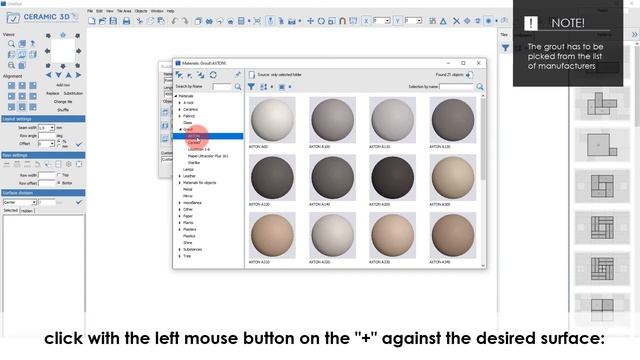
Task: Click the blue left triangle under view preview
Action: pos(49,75)
